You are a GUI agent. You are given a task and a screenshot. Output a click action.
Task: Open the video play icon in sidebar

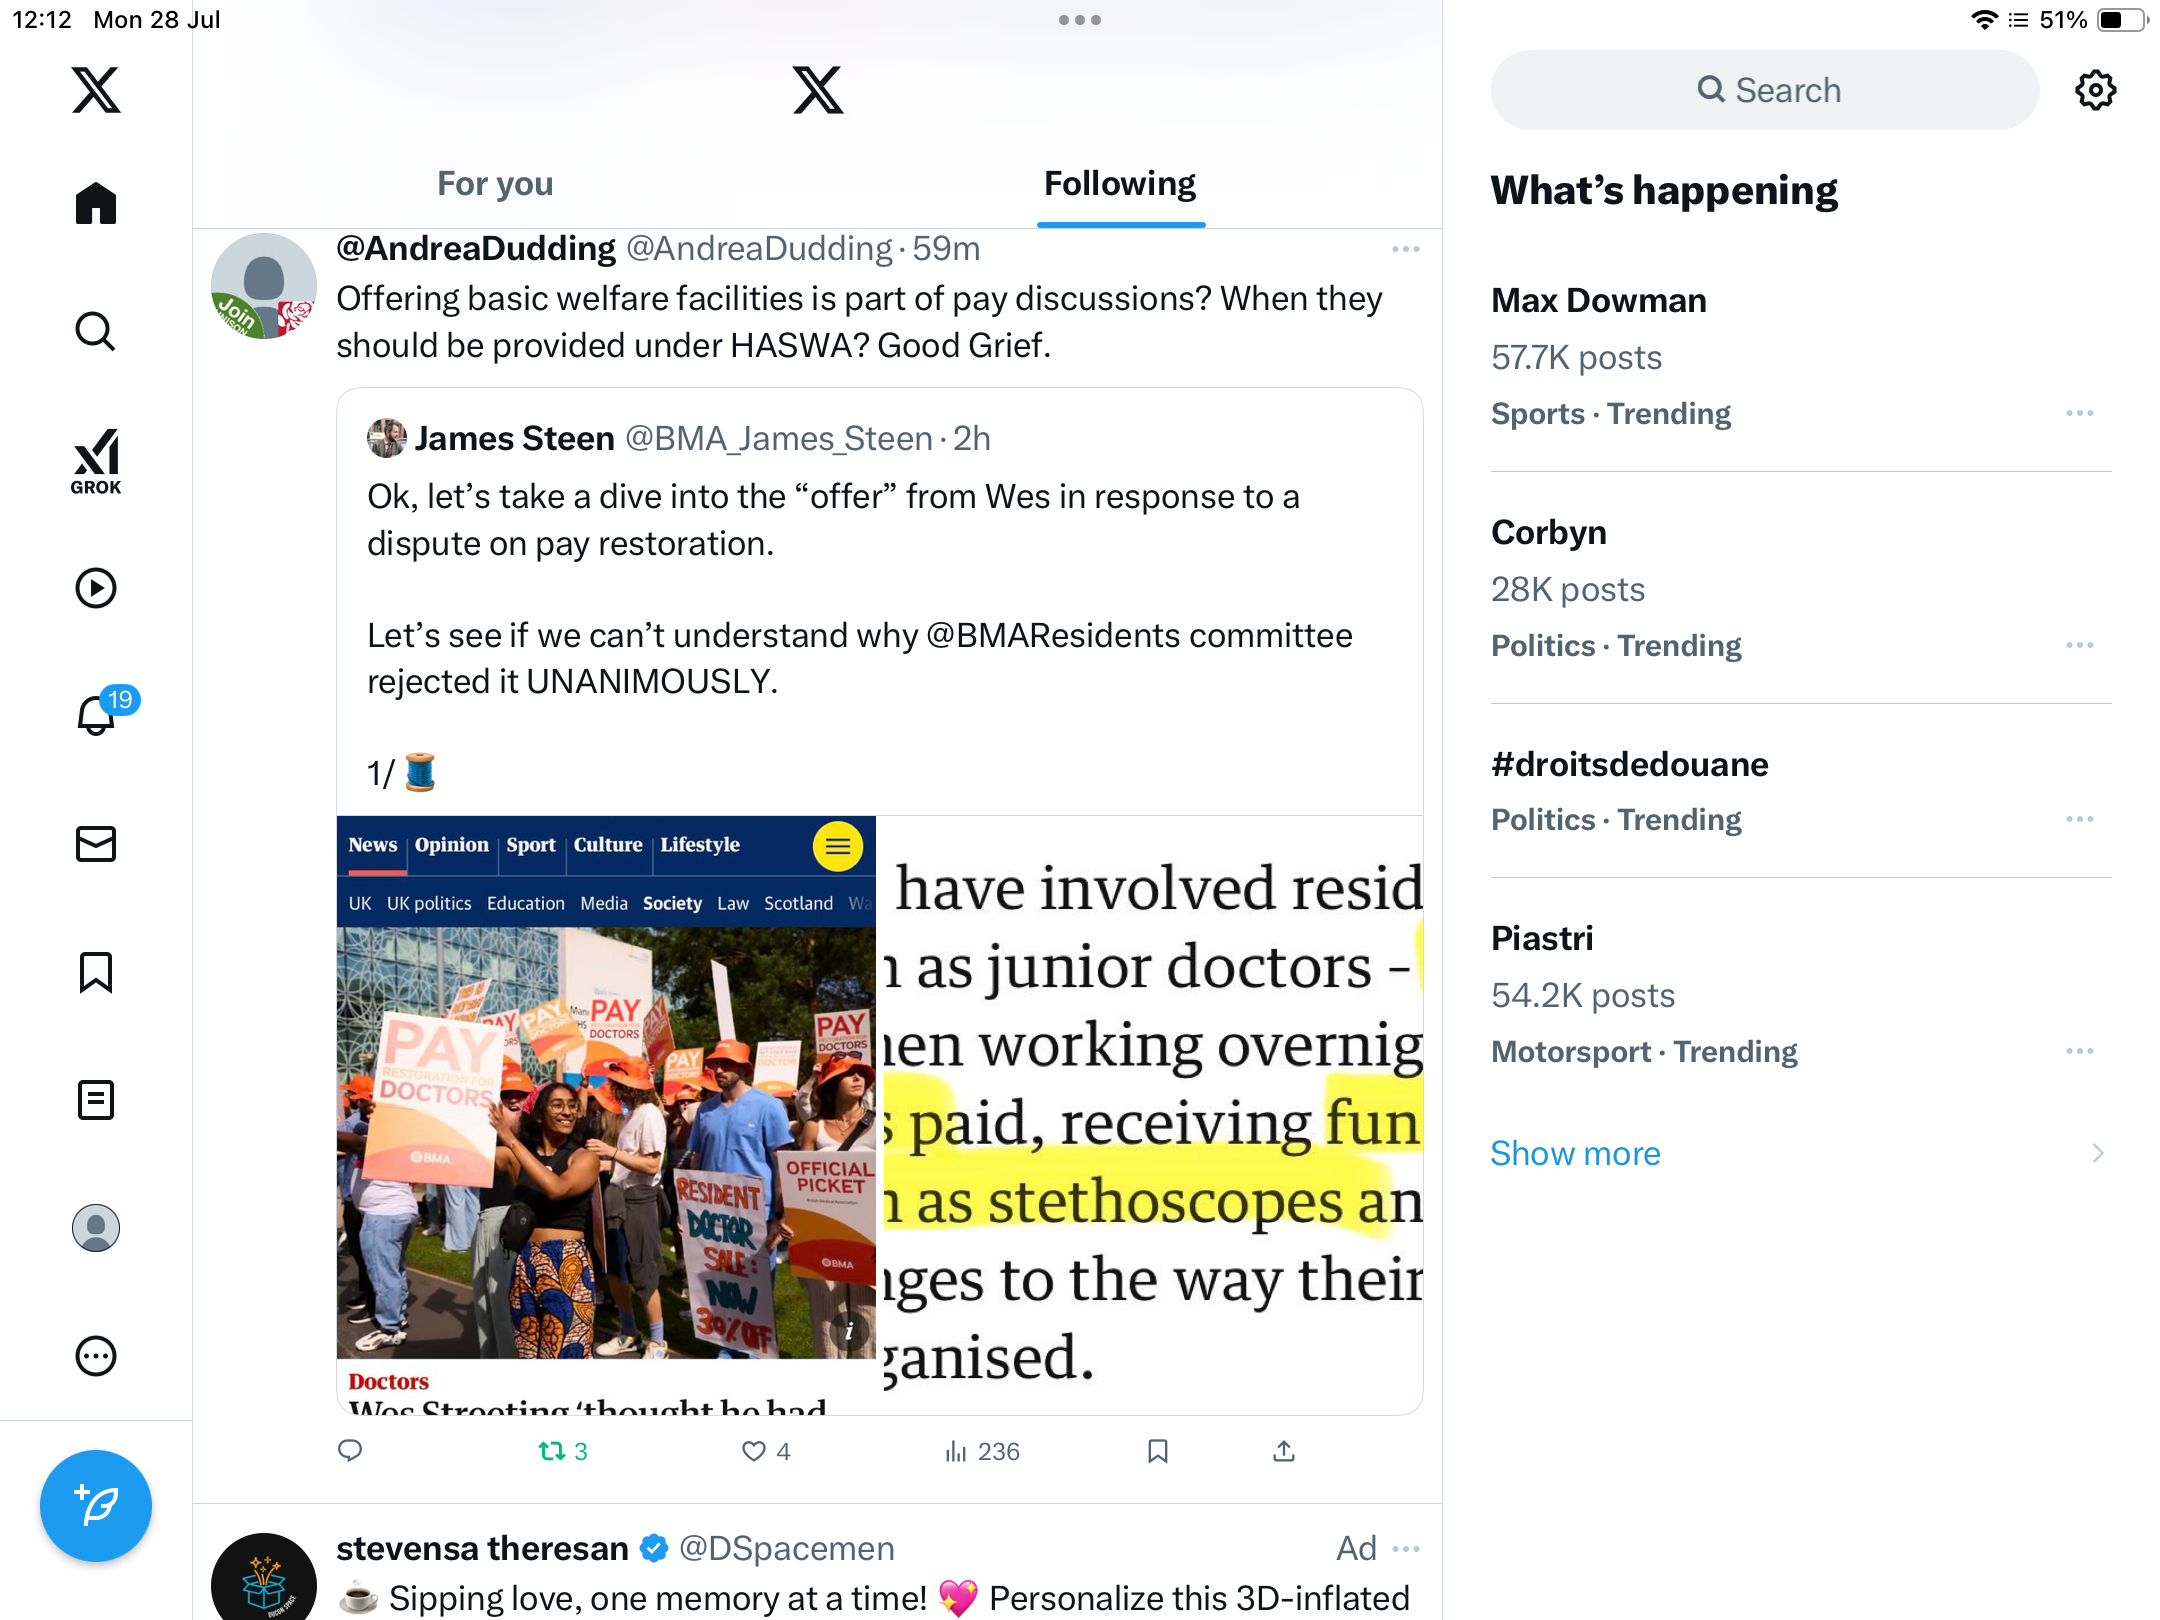(96, 588)
